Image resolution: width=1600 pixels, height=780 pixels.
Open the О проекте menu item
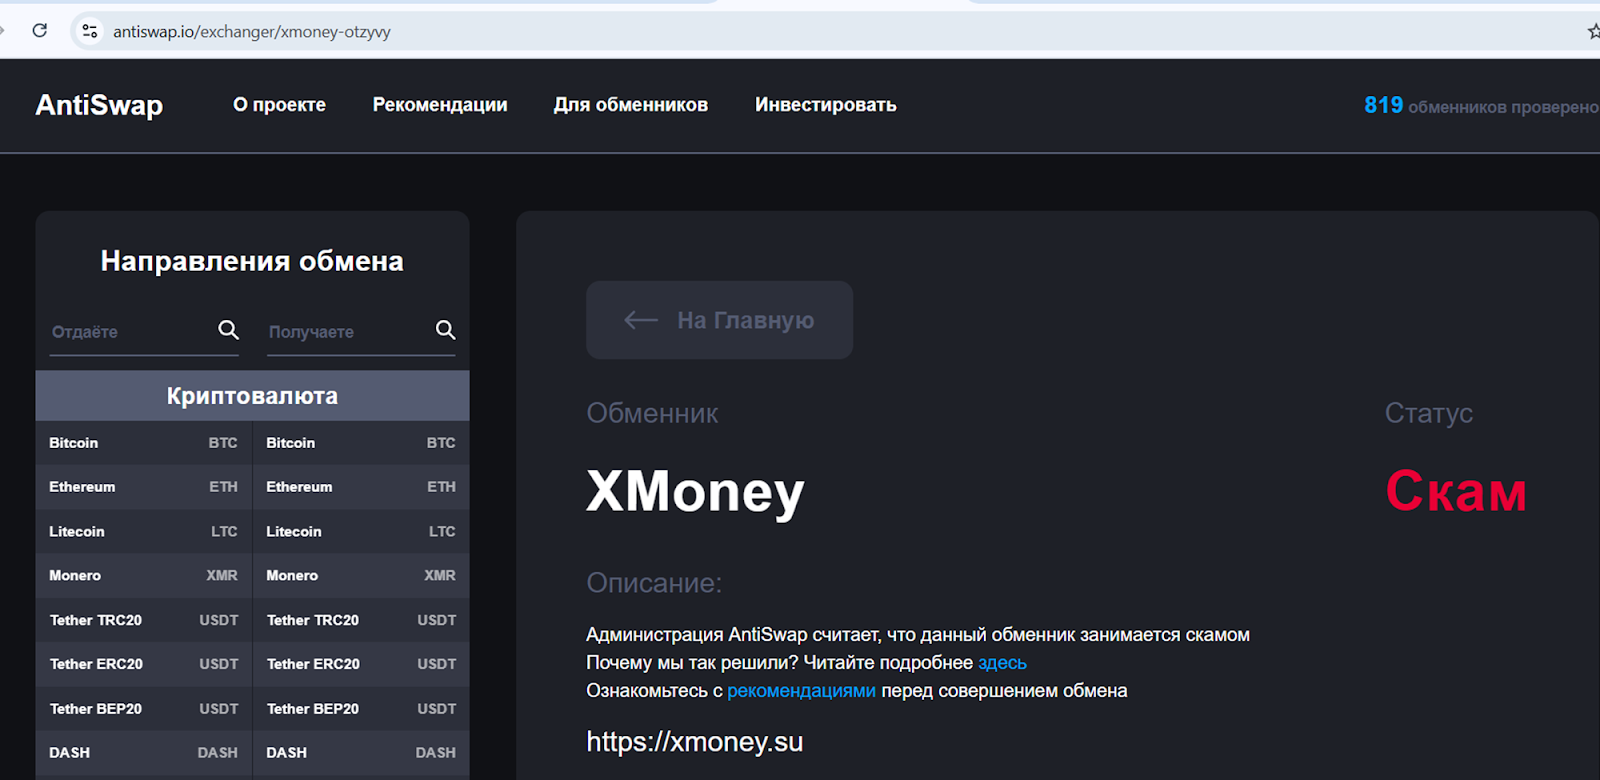(x=279, y=105)
